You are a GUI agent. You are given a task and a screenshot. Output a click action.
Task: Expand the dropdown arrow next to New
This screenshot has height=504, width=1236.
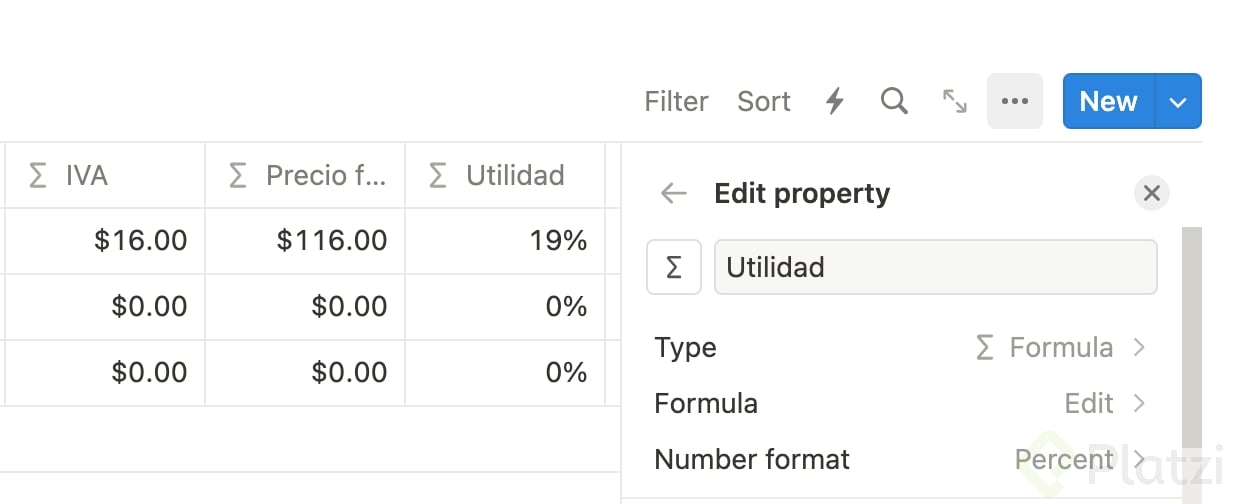tap(1178, 101)
